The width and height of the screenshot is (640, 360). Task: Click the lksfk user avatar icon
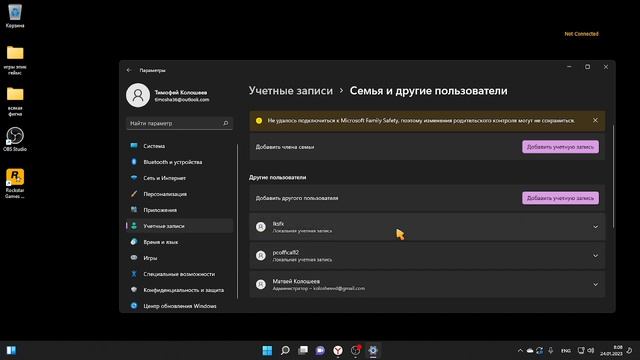(x=261, y=227)
